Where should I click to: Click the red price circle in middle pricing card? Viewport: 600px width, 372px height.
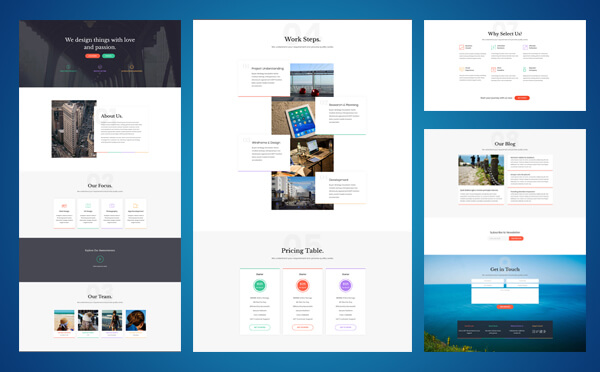[x=303, y=285]
